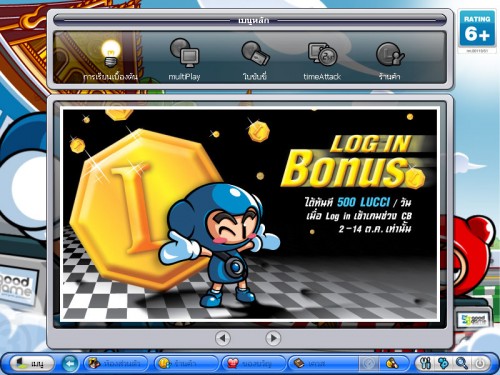The width and height of the screenshot is (500, 375).
Task: Open the tools settings icon
Action: click(x=425, y=363)
